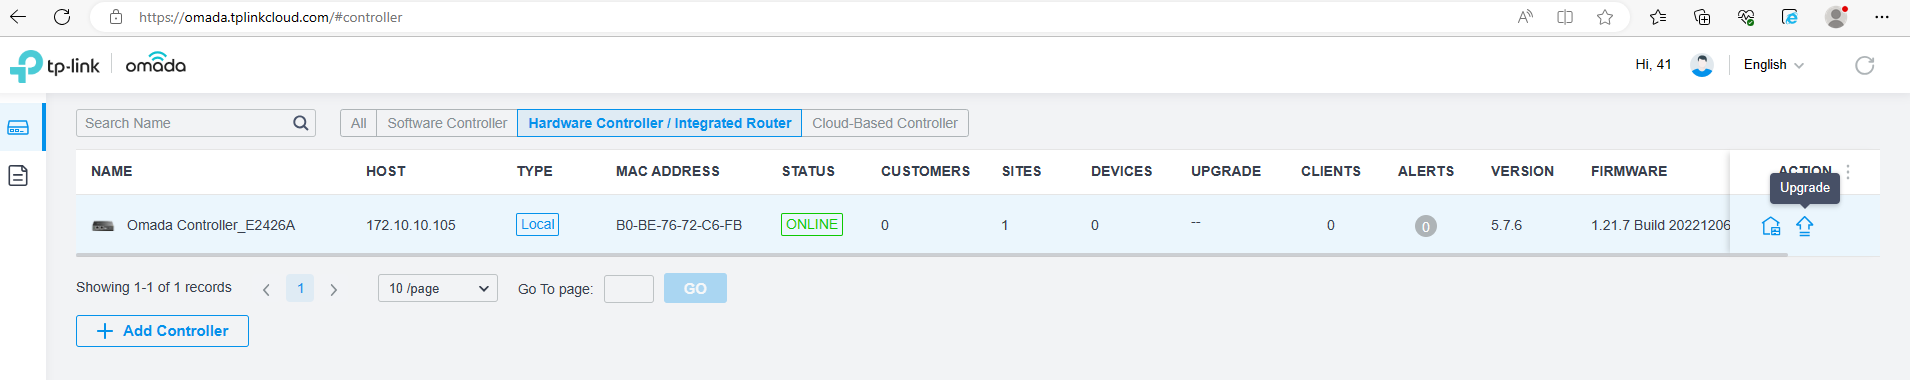
Task: Open browser essentials heart icon
Action: click(x=1746, y=17)
